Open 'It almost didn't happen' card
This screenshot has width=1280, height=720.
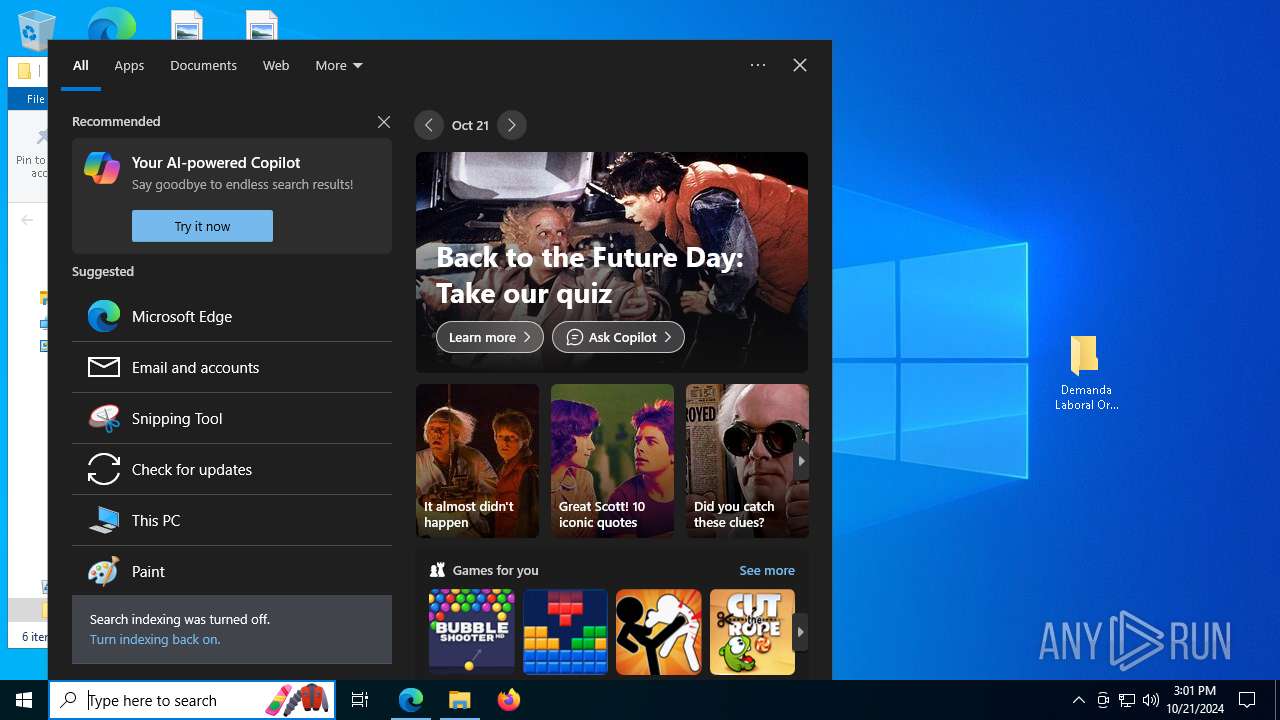click(x=477, y=461)
